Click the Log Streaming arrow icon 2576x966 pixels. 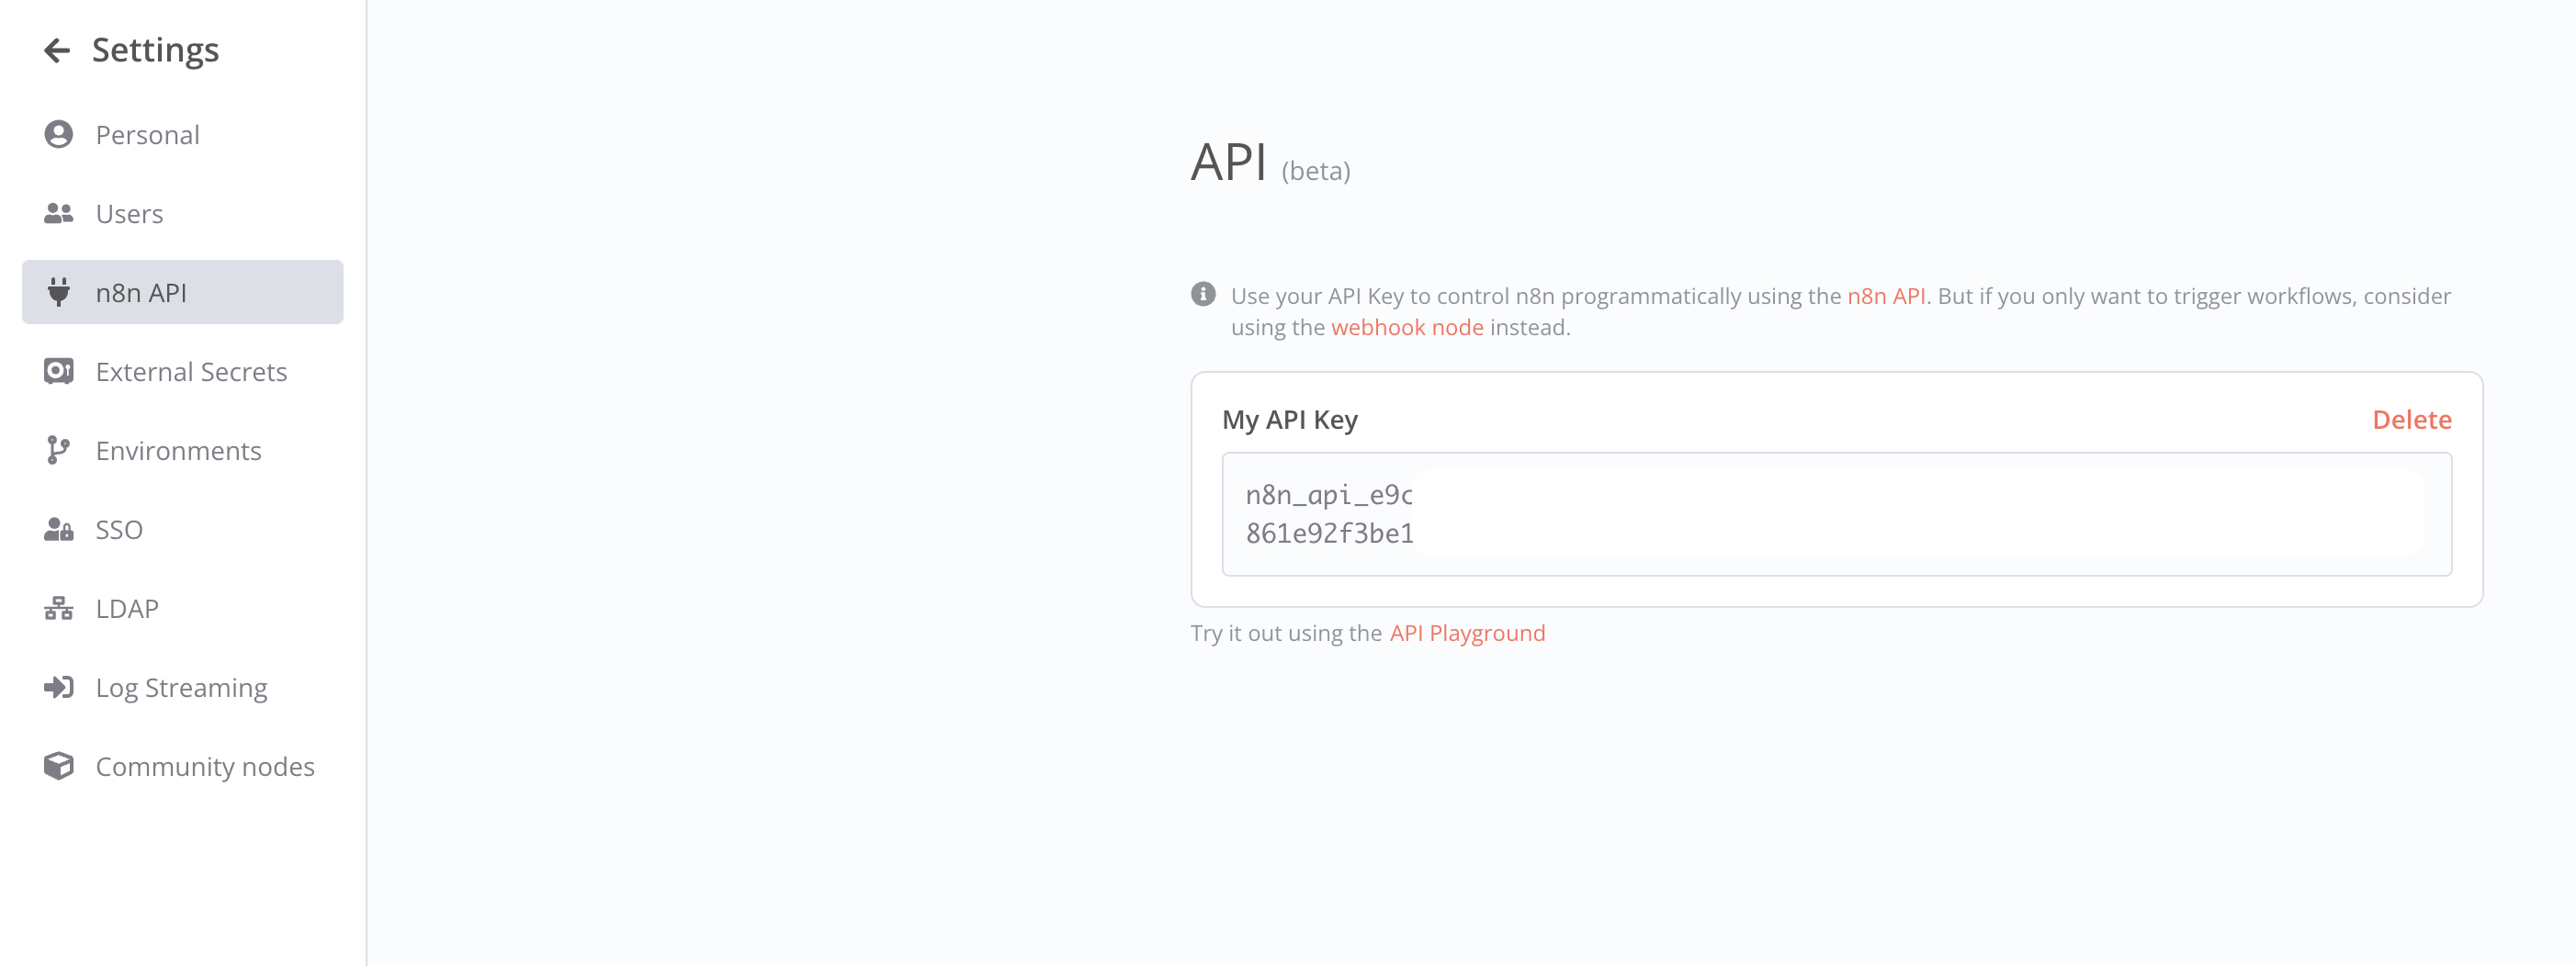coord(59,687)
